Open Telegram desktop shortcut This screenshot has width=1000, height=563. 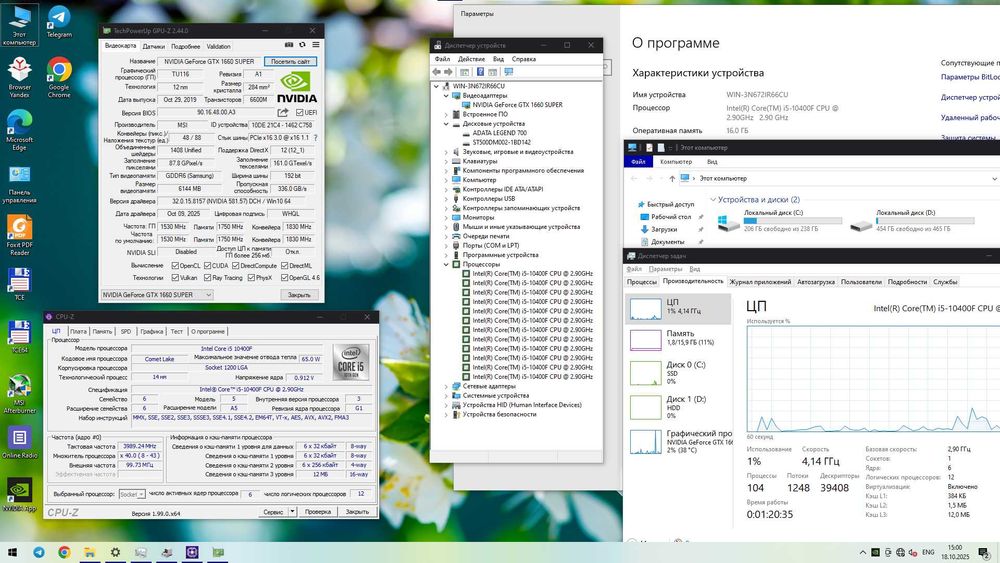(59, 22)
